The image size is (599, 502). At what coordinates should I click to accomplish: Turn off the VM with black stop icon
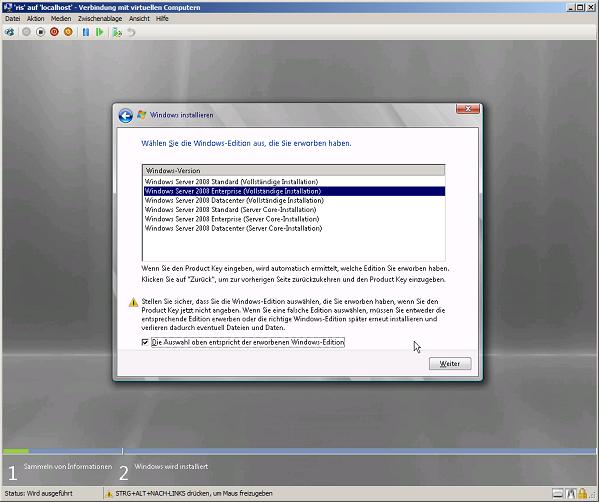click(40, 32)
